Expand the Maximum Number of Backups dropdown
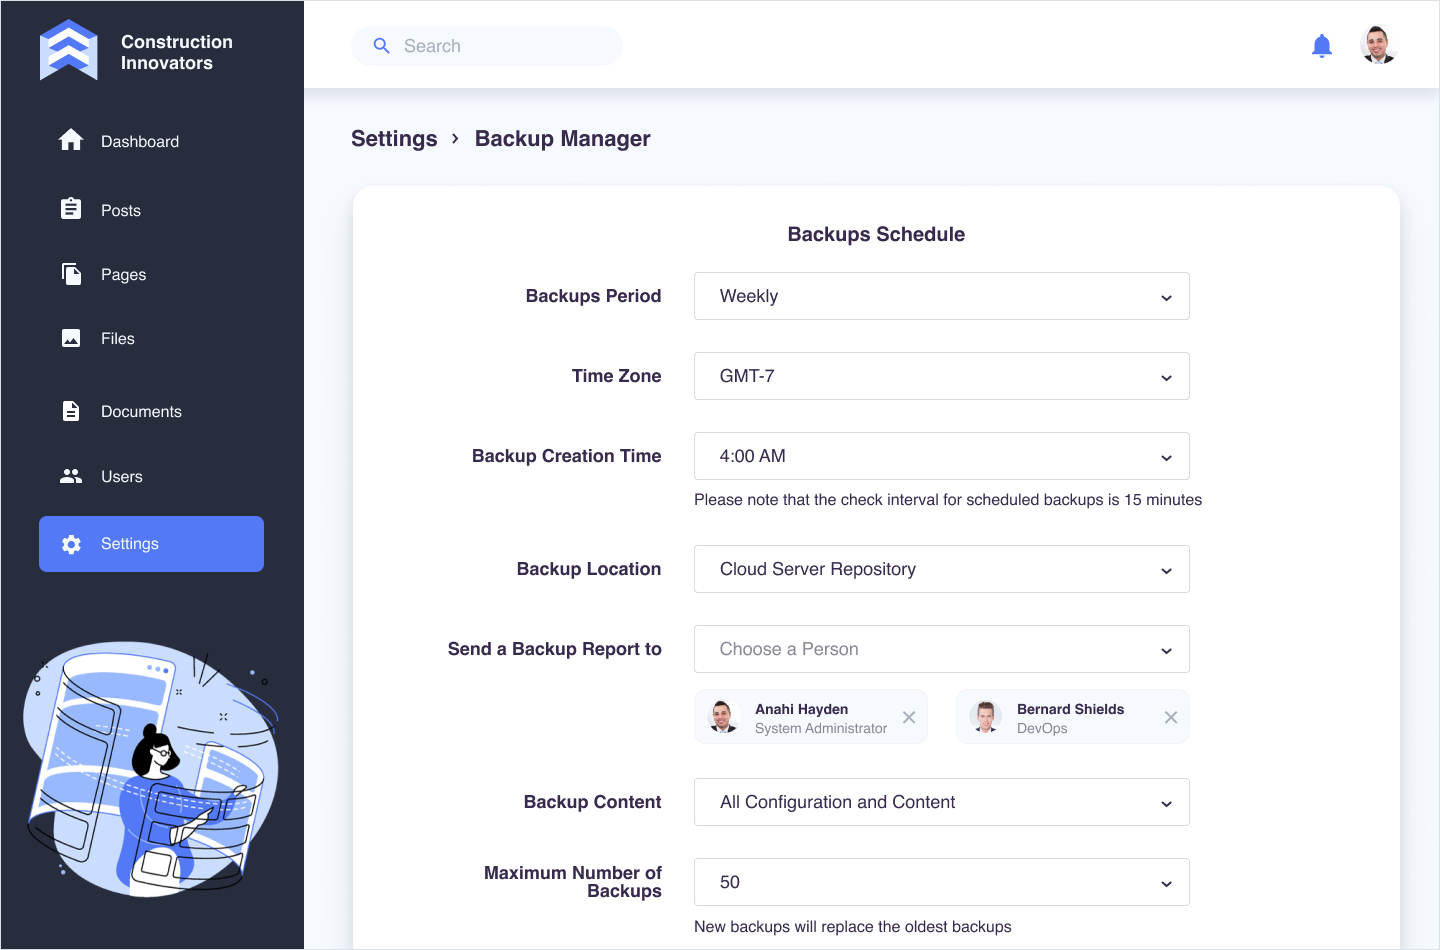Viewport: 1440px width, 950px height. click(x=941, y=882)
